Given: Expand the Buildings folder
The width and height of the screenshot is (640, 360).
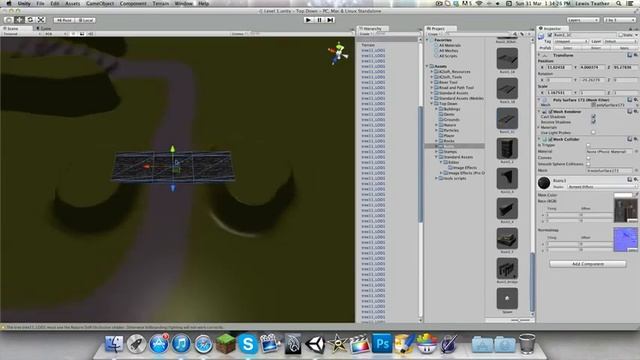Looking at the screenshot, I should point(436,109).
